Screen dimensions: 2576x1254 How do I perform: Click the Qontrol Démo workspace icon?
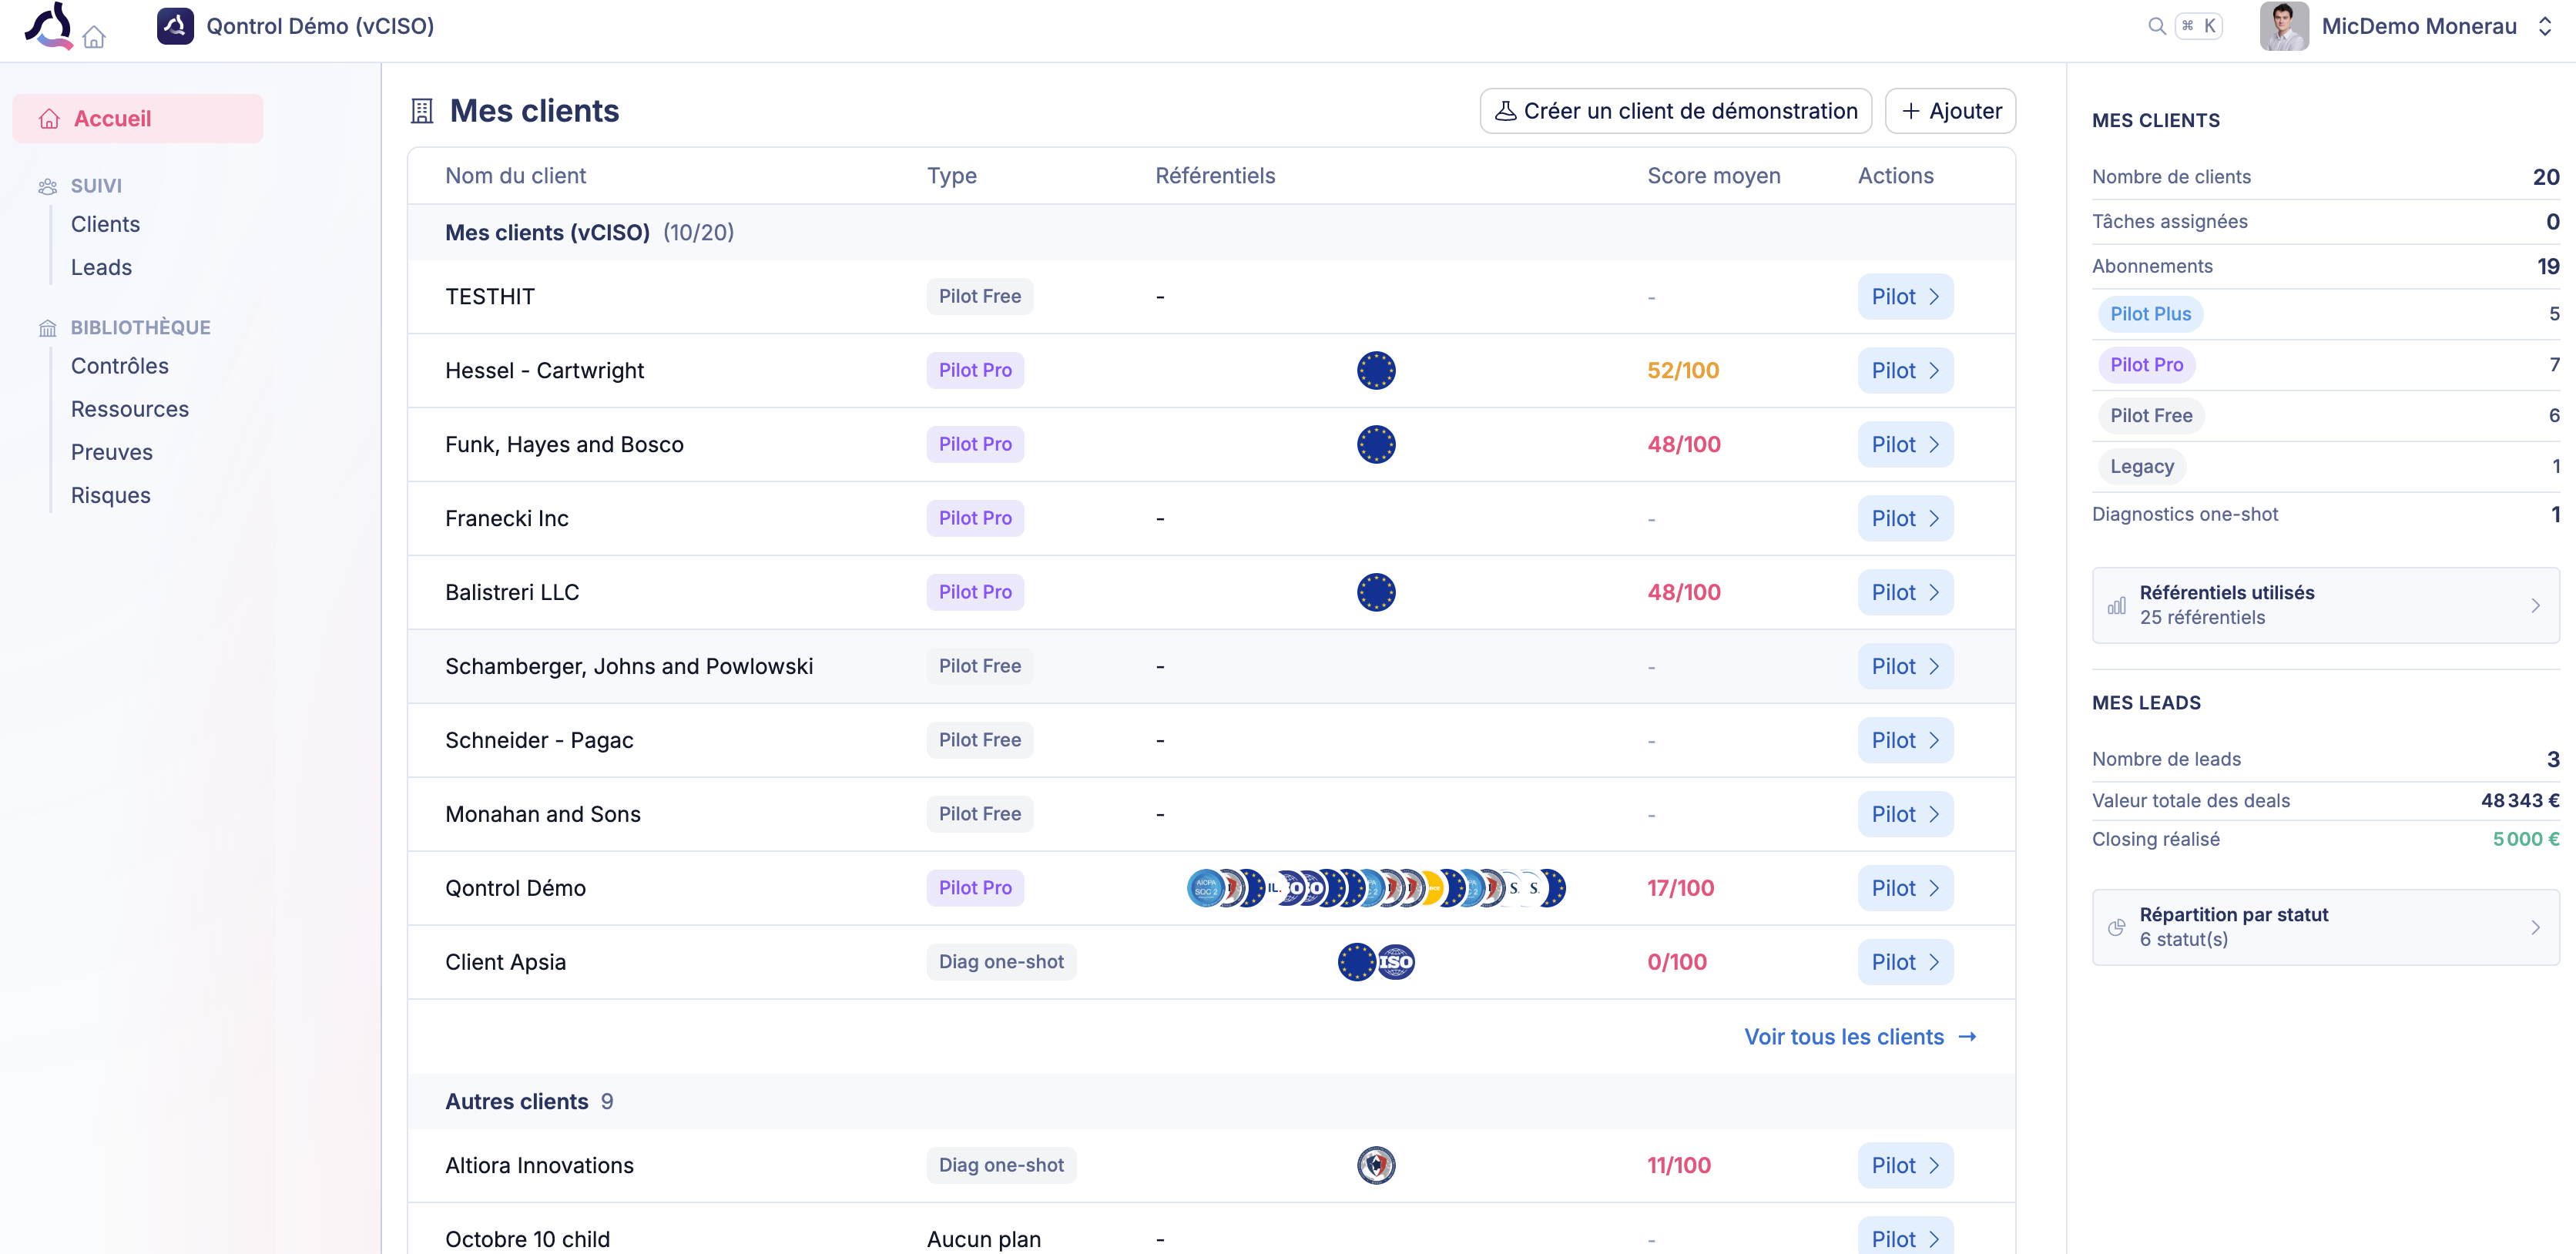[175, 26]
